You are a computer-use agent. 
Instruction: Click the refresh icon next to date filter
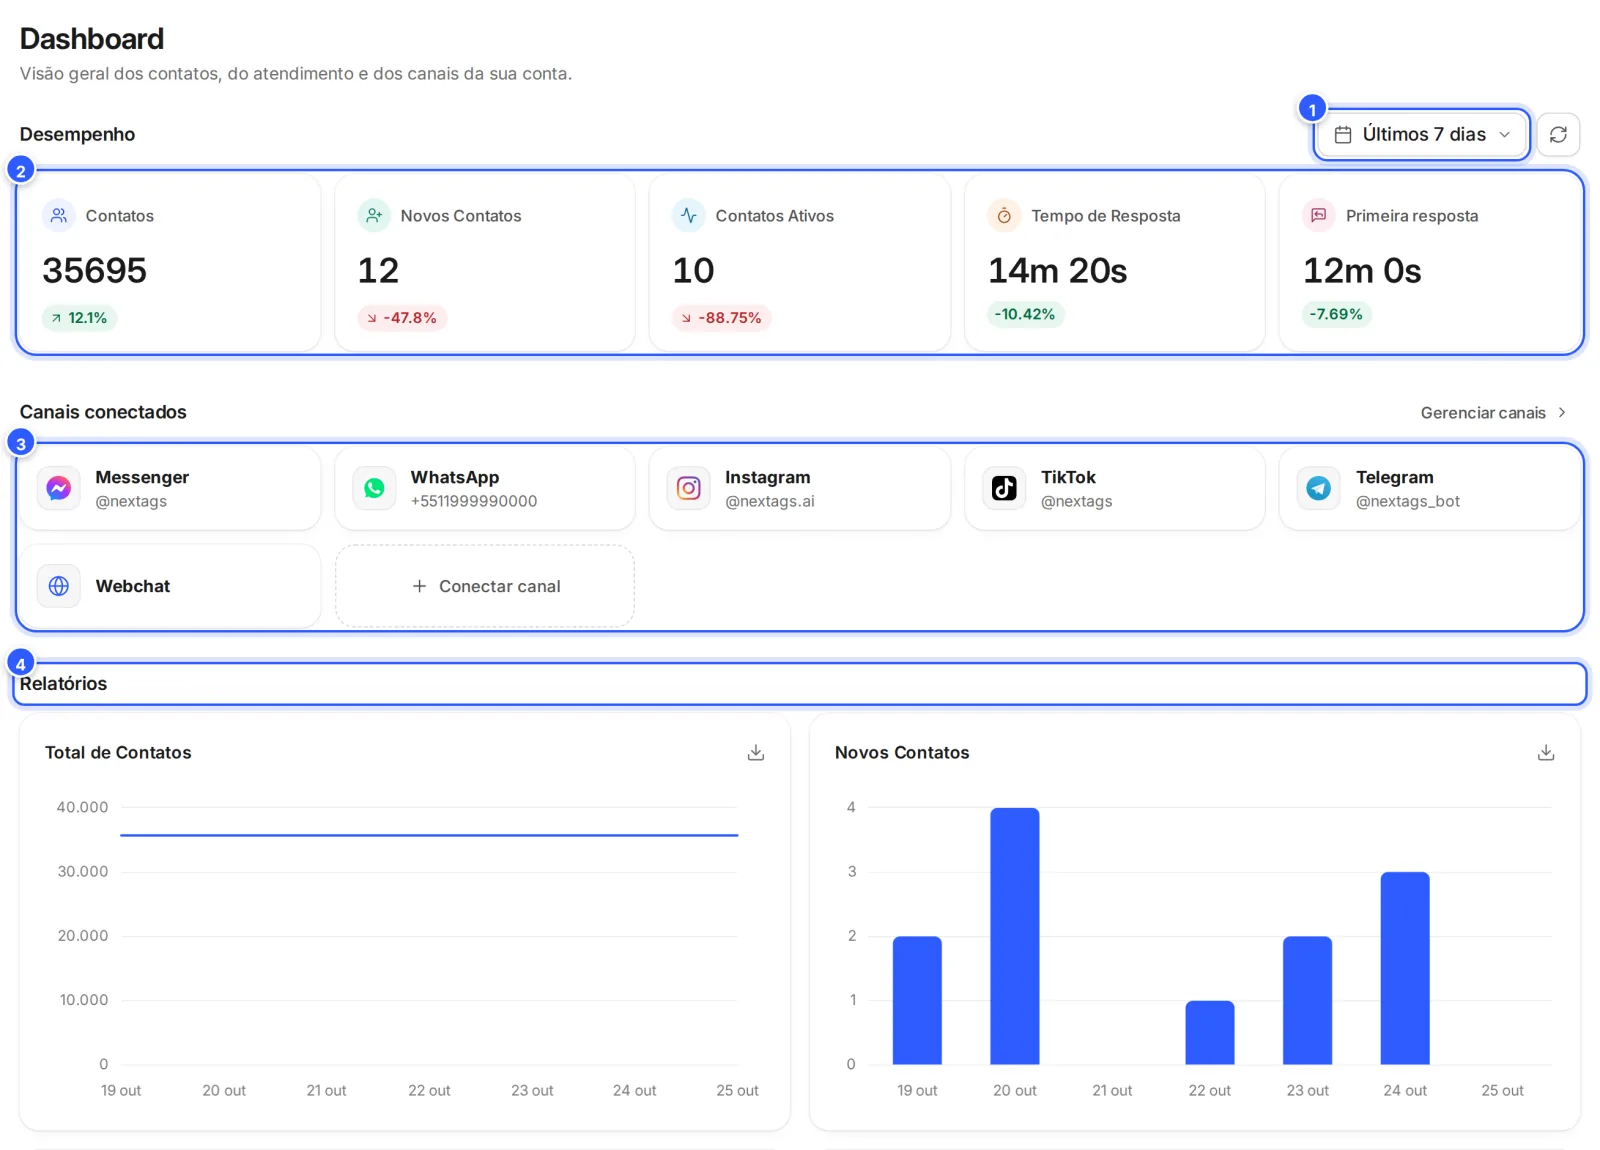[1557, 135]
